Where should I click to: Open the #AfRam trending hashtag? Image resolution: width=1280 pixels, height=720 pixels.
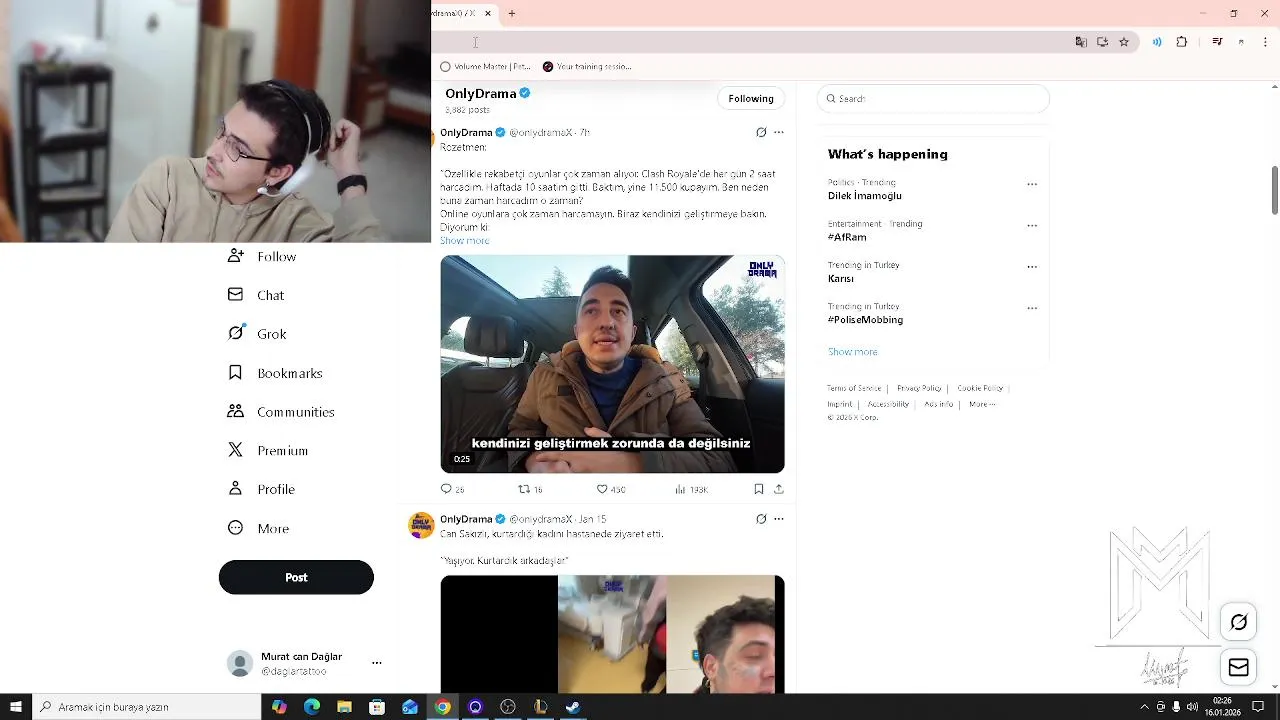pyautogui.click(x=847, y=237)
